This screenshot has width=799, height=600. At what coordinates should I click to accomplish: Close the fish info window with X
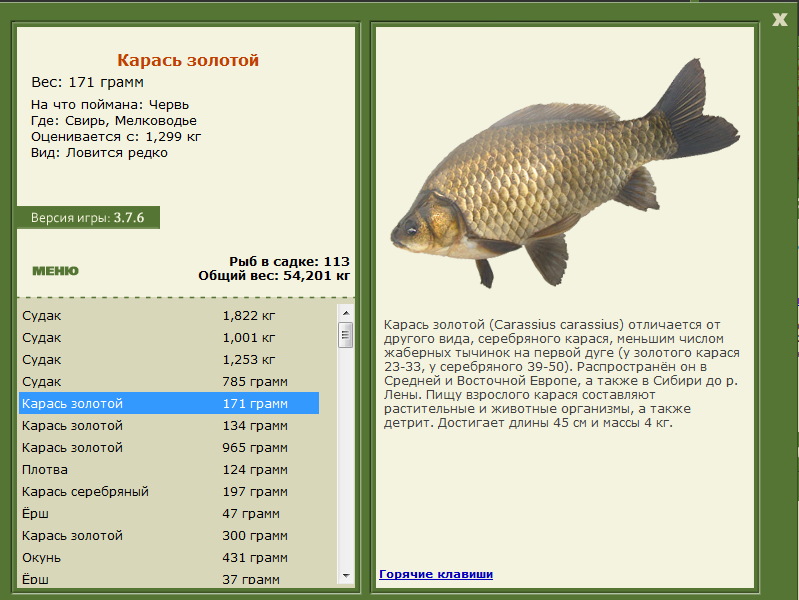[x=780, y=20]
